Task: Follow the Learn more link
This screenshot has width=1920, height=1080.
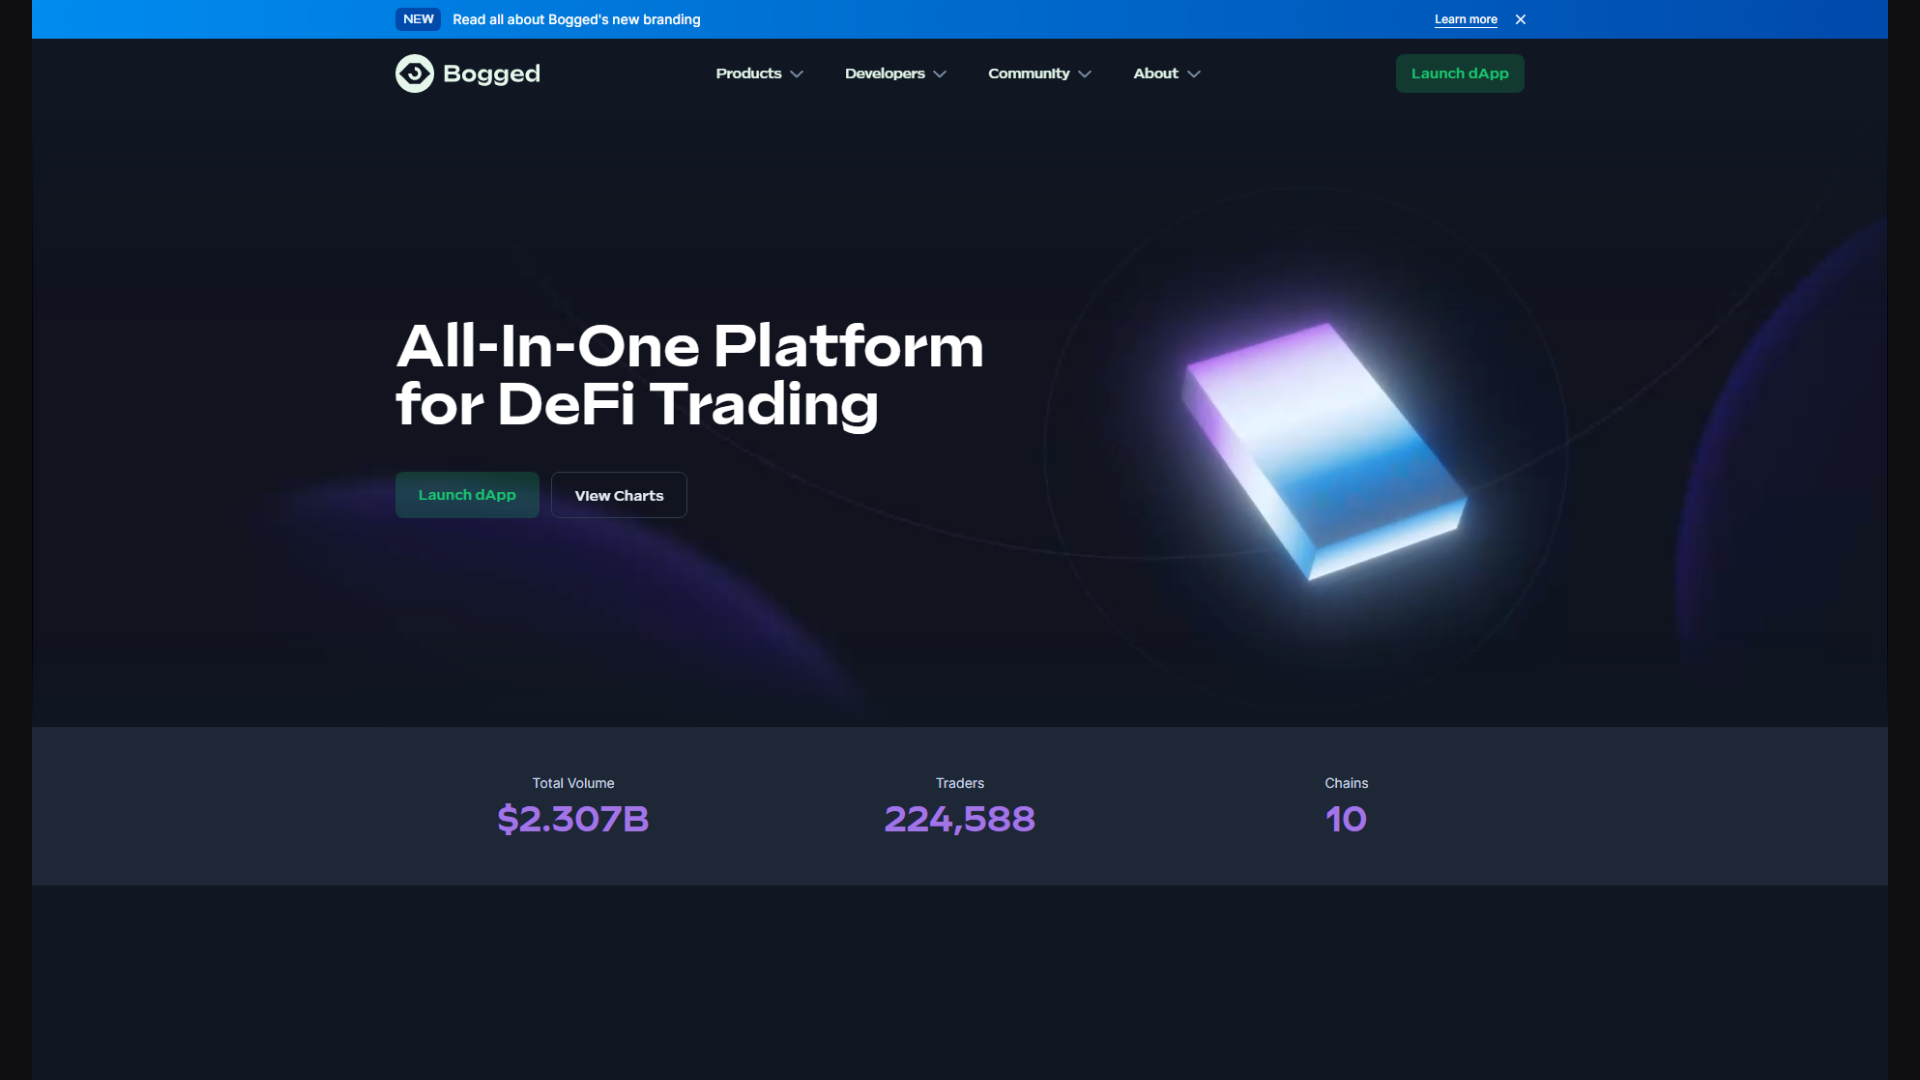Action: [1465, 19]
